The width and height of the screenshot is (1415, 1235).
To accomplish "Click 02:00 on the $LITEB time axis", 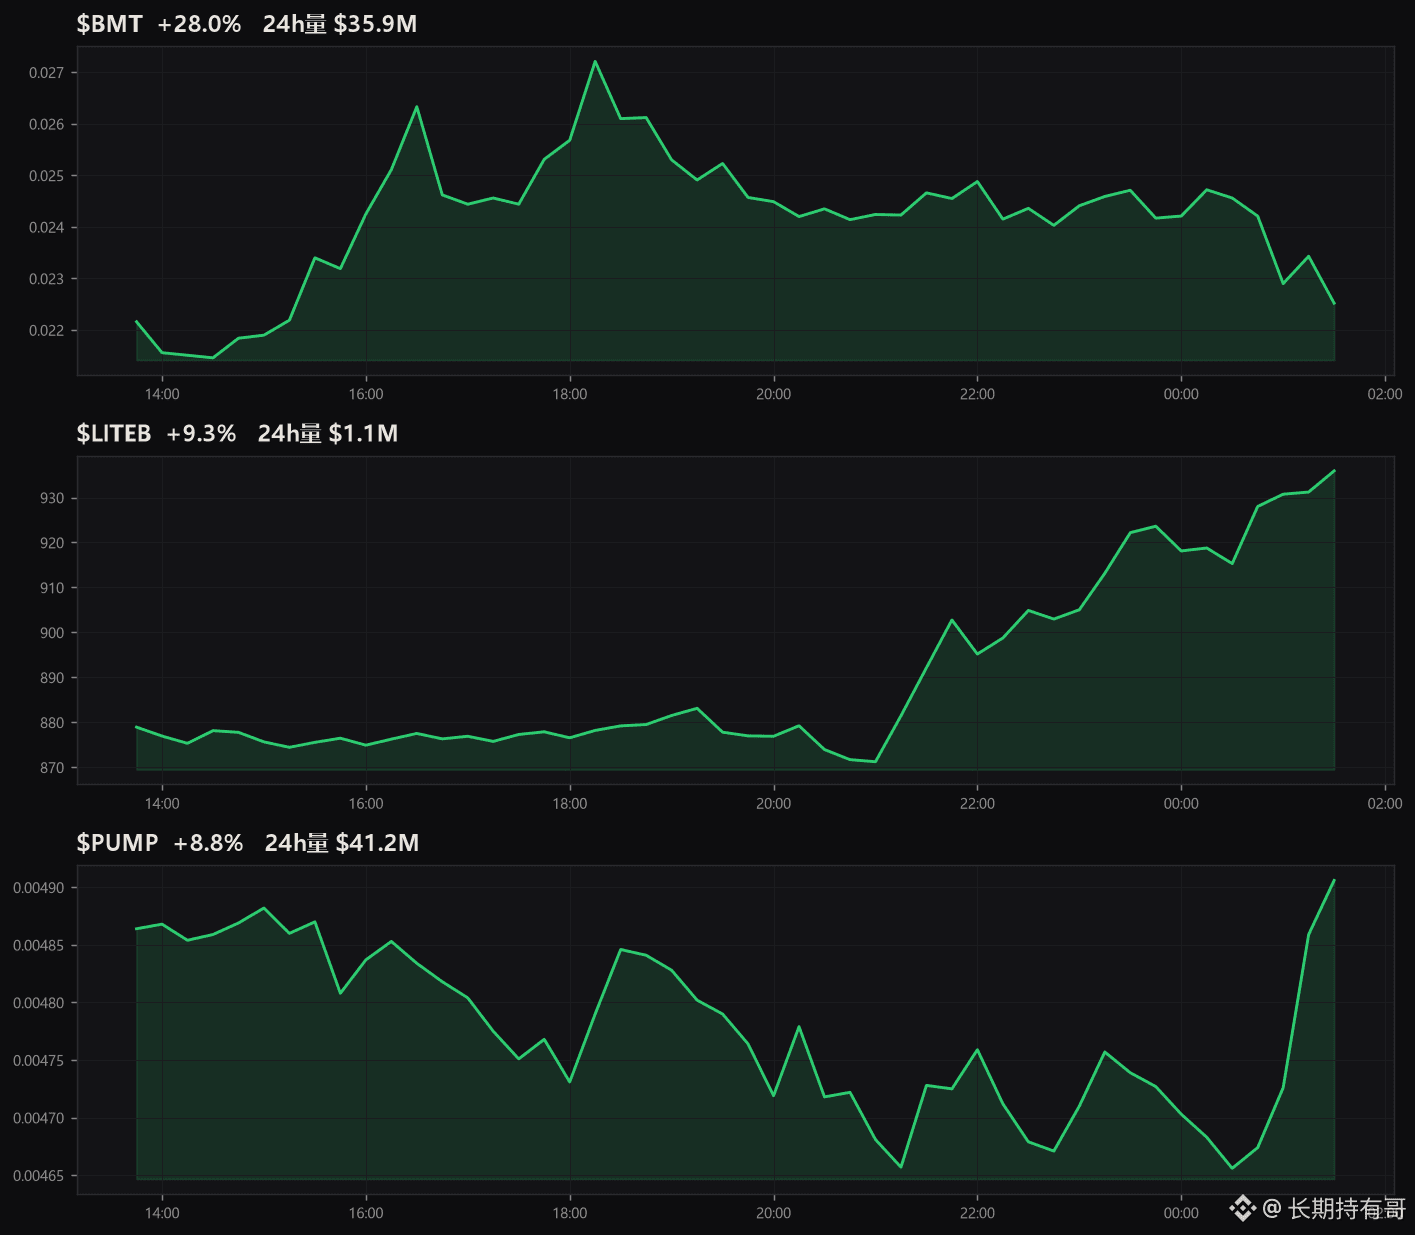I will point(1385,803).
